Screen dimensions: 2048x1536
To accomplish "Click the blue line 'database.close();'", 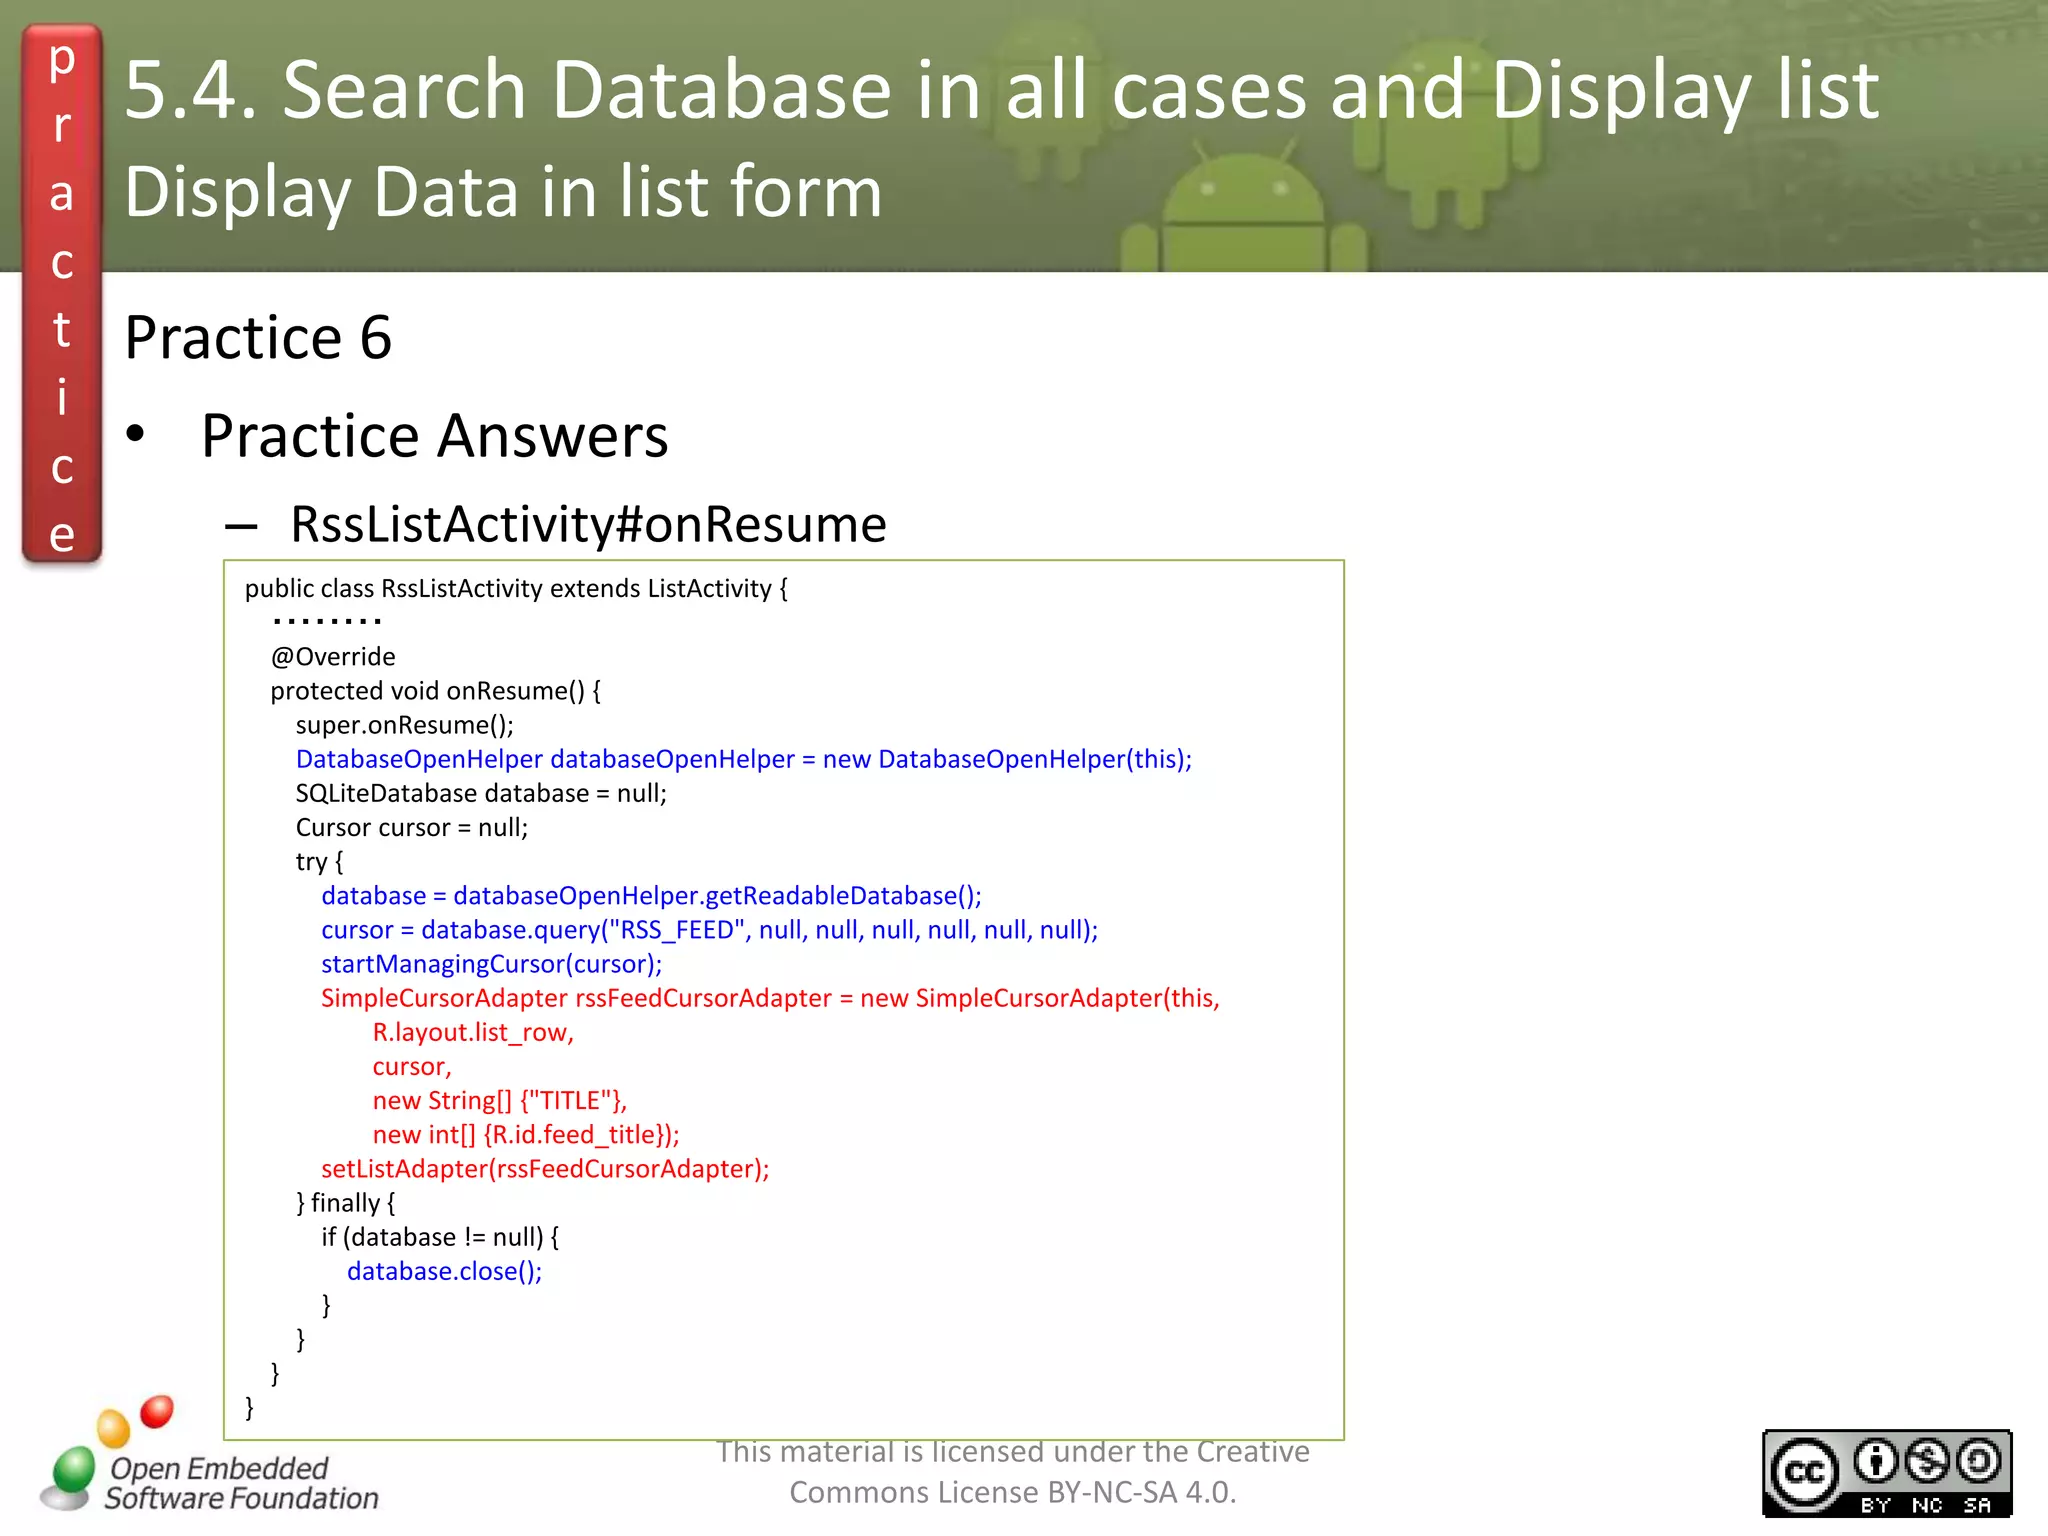I will (445, 1271).
